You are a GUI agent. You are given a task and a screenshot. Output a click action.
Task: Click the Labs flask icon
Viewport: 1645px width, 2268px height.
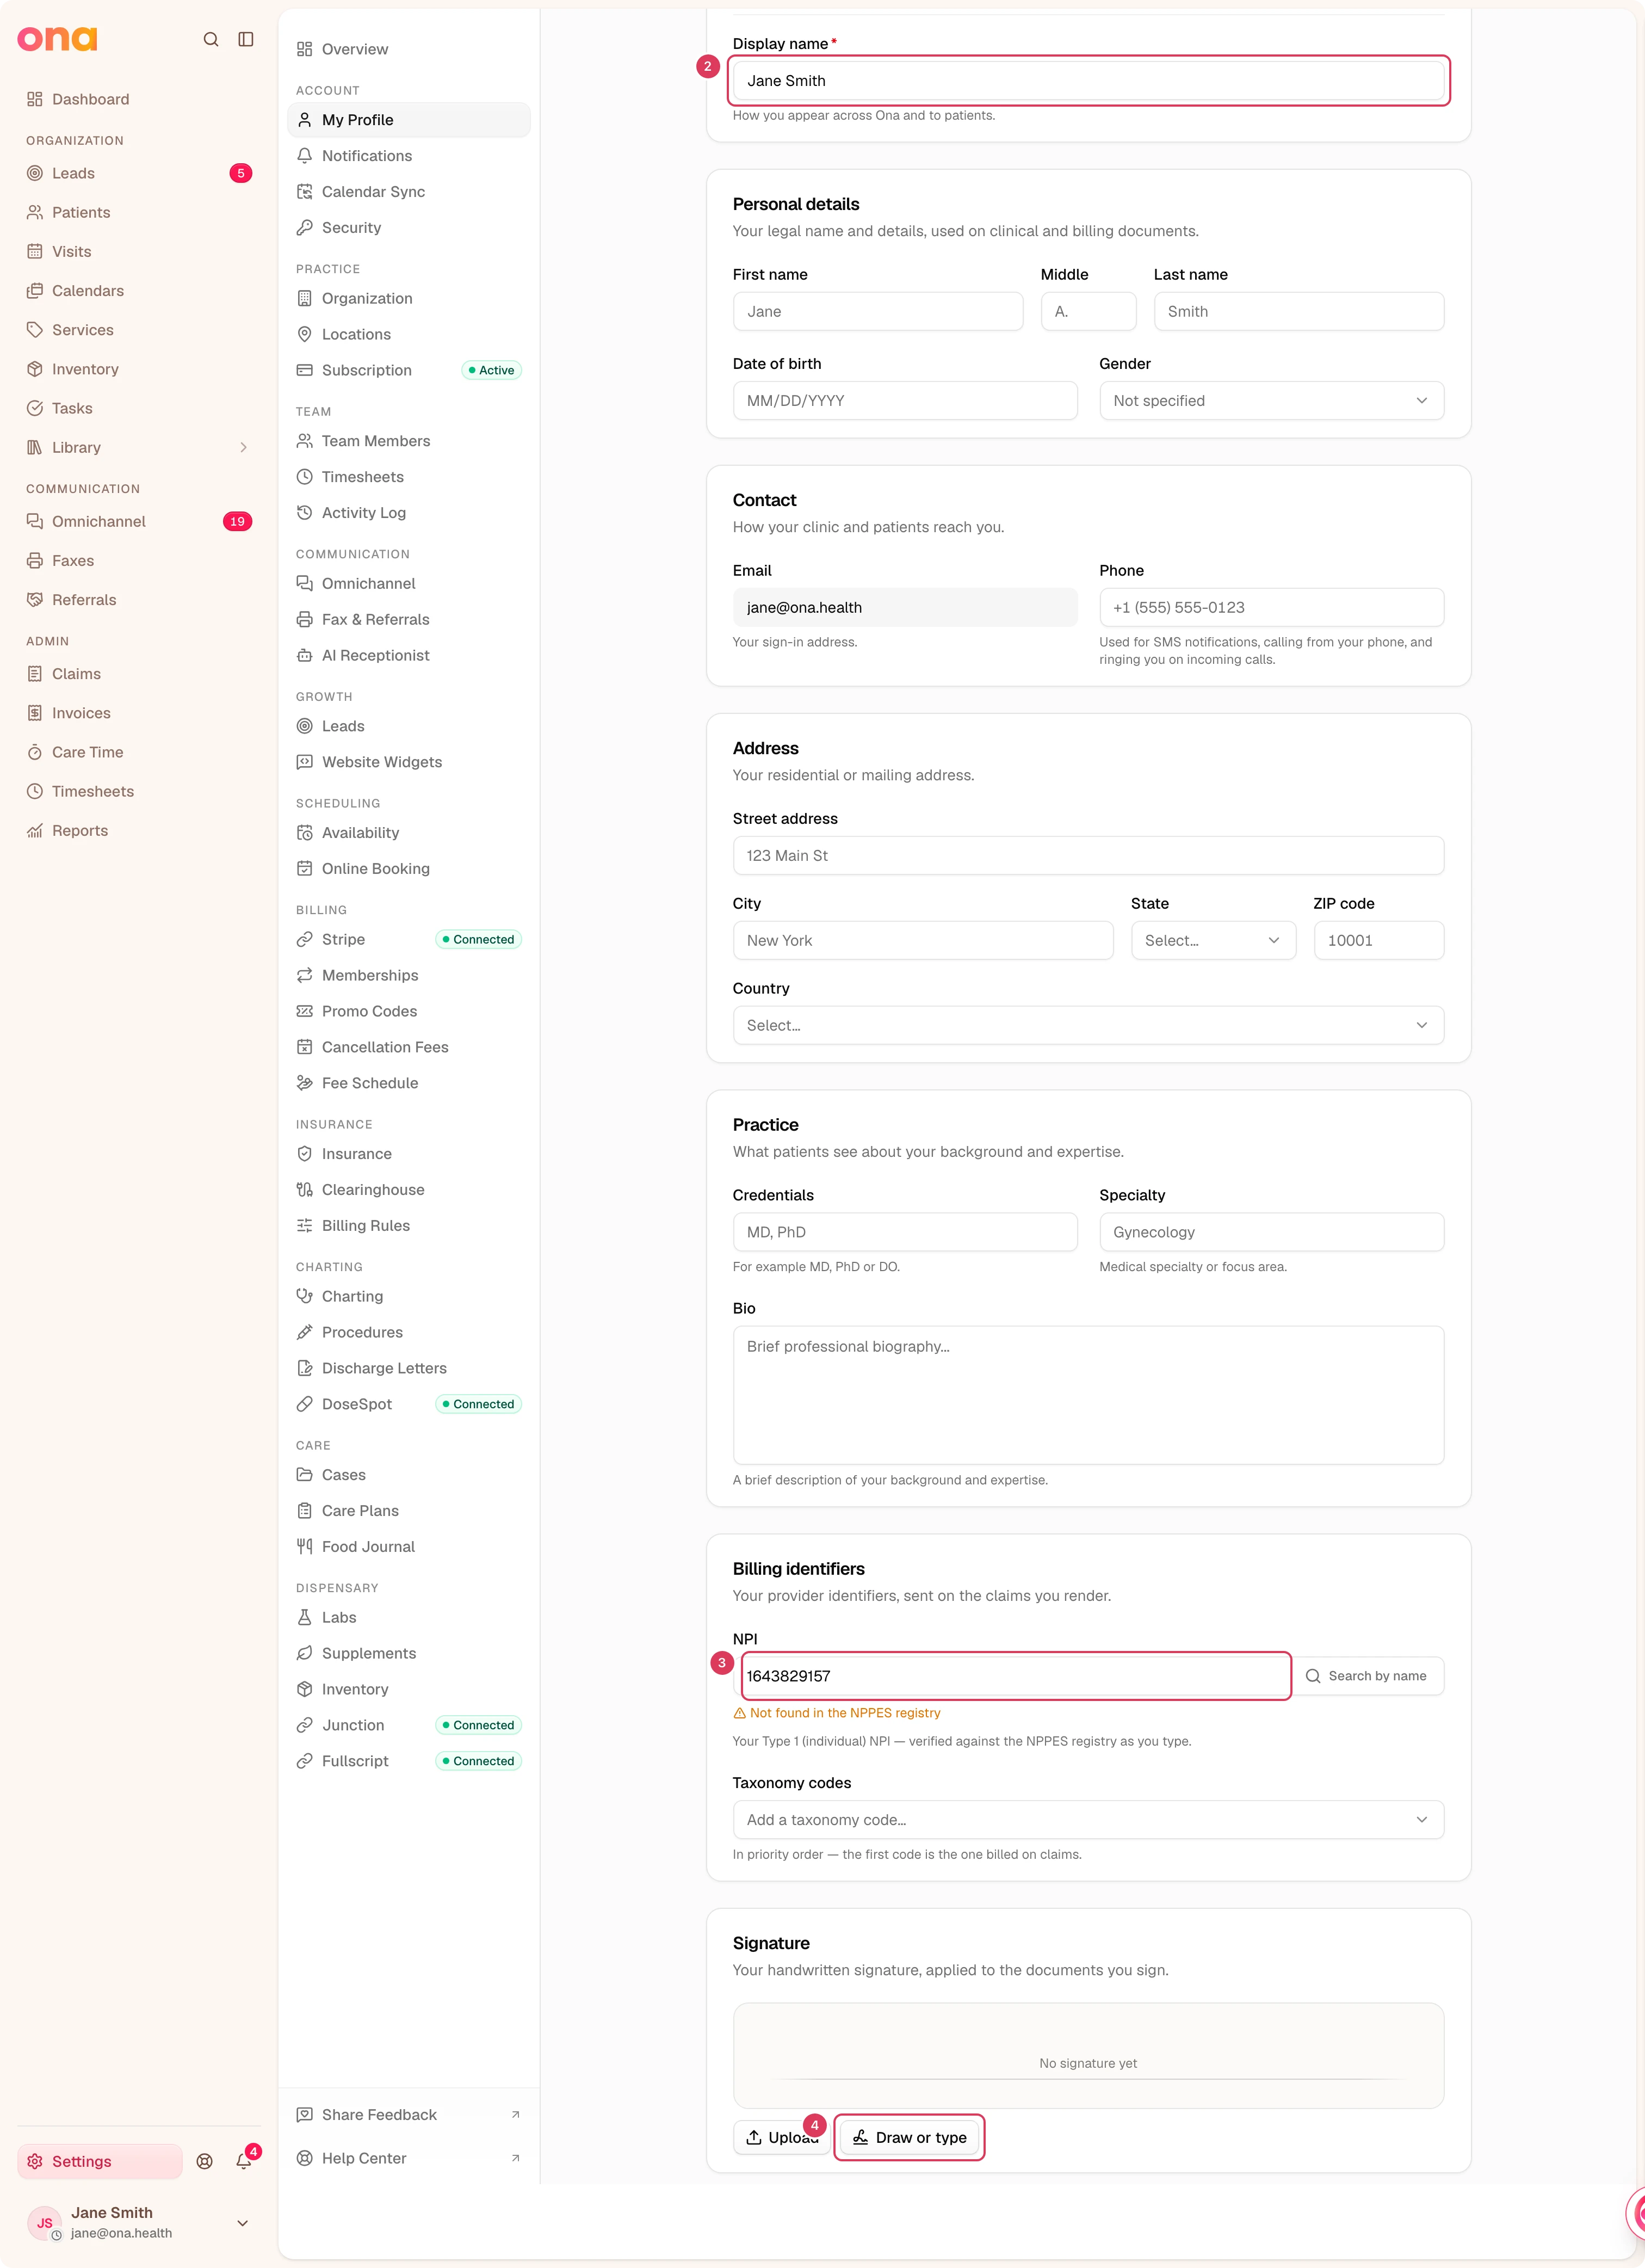click(x=305, y=1617)
